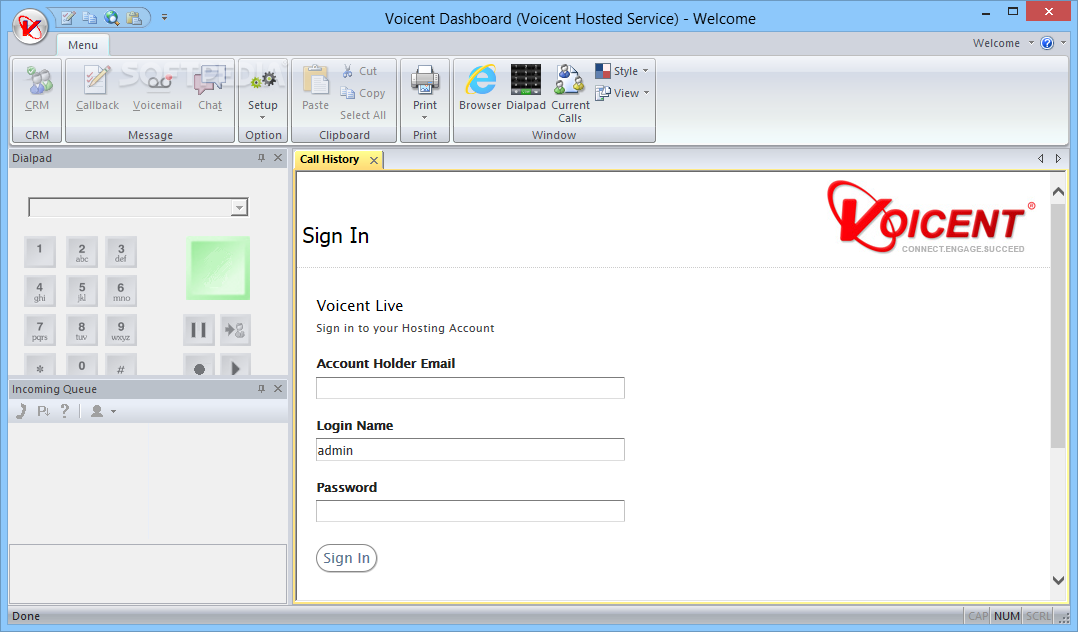Click the Sign In button
The width and height of the screenshot is (1078, 632).
pos(346,558)
